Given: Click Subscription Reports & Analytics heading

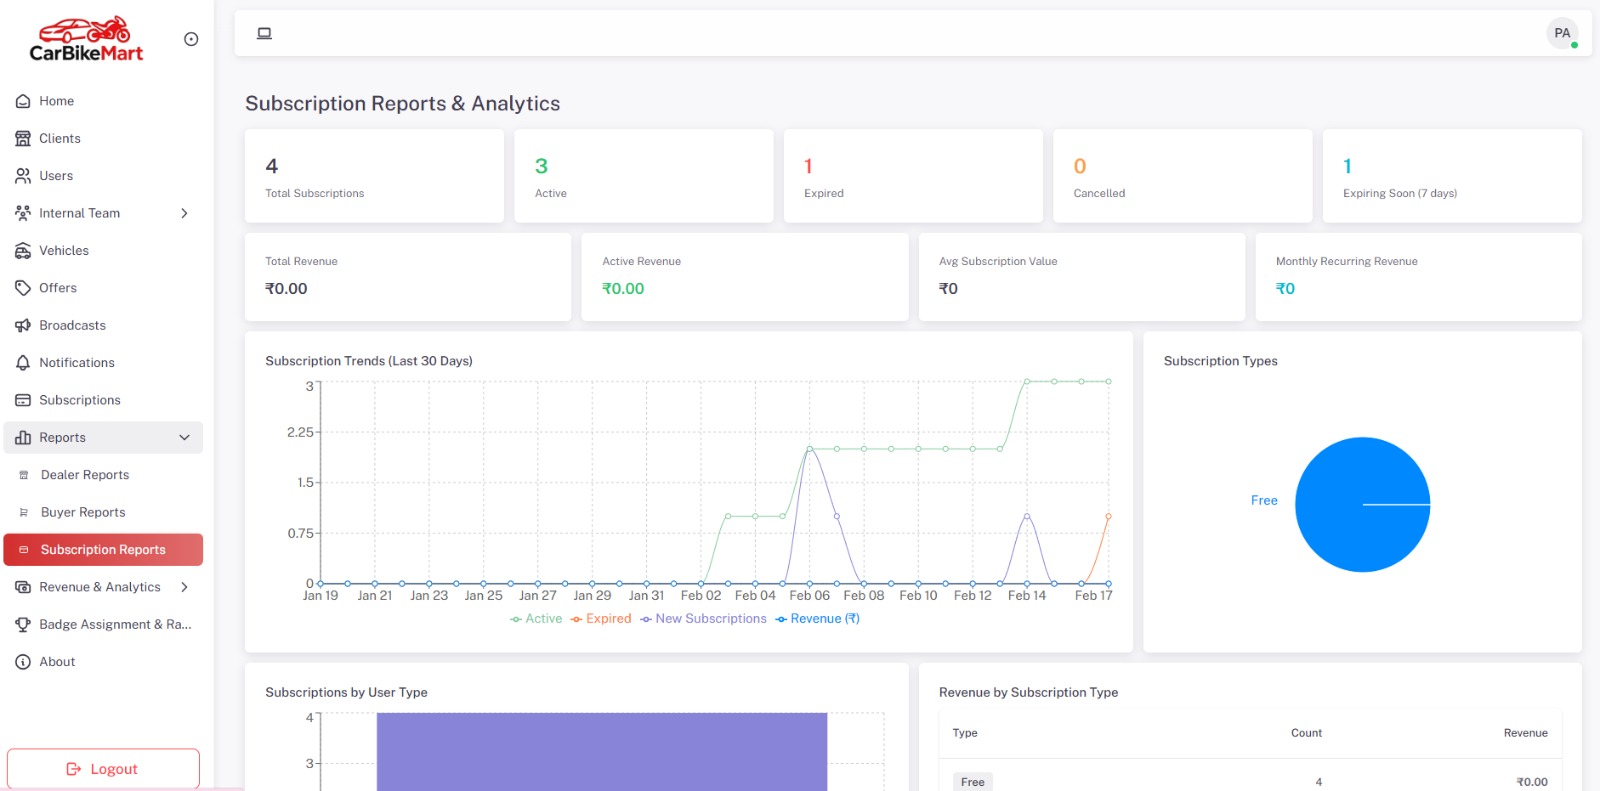Looking at the screenshot, I should click(x=402, y=104).
